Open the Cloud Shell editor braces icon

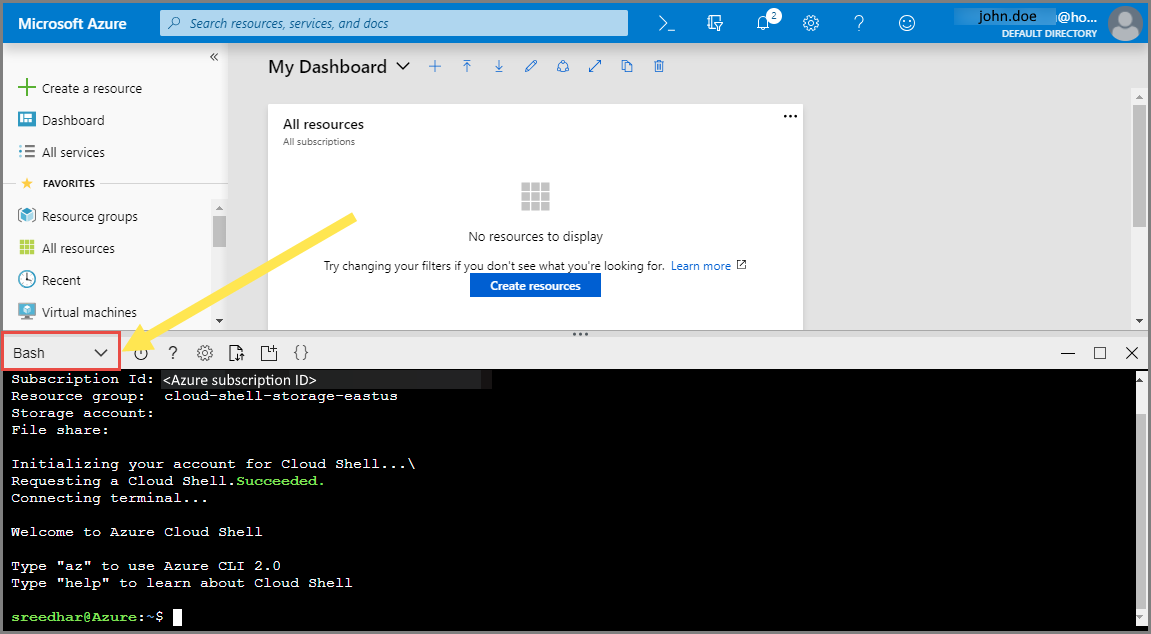click(301, 353)
